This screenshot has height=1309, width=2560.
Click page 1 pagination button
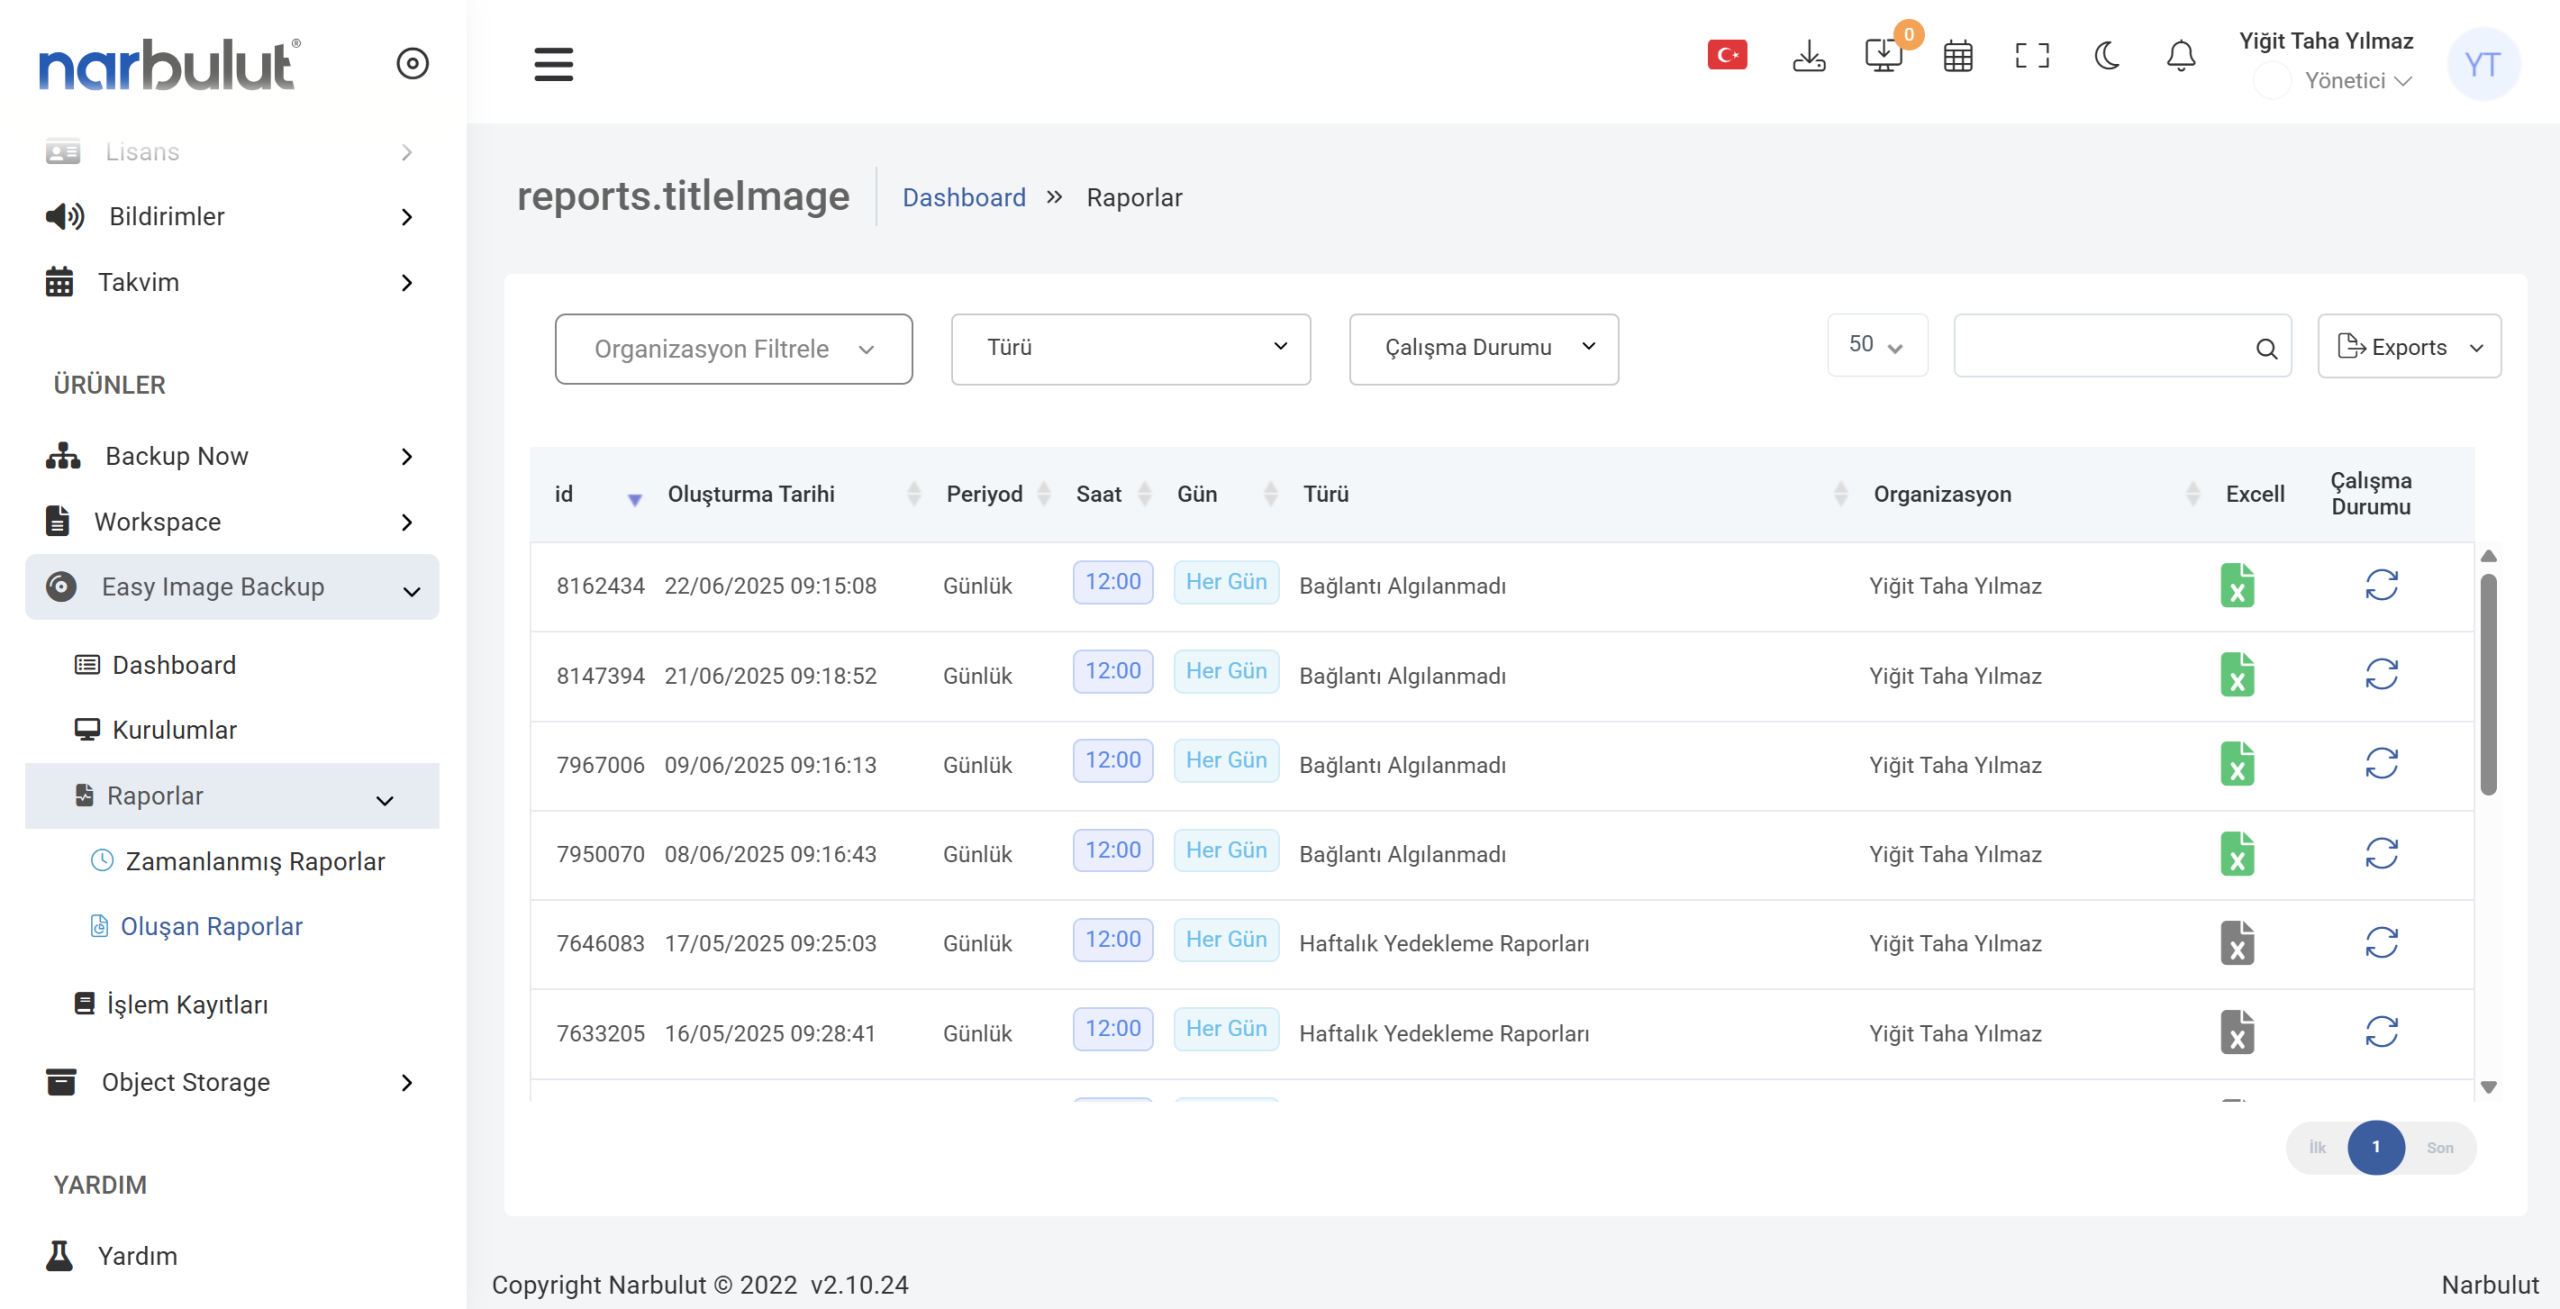[2375, 1147]
